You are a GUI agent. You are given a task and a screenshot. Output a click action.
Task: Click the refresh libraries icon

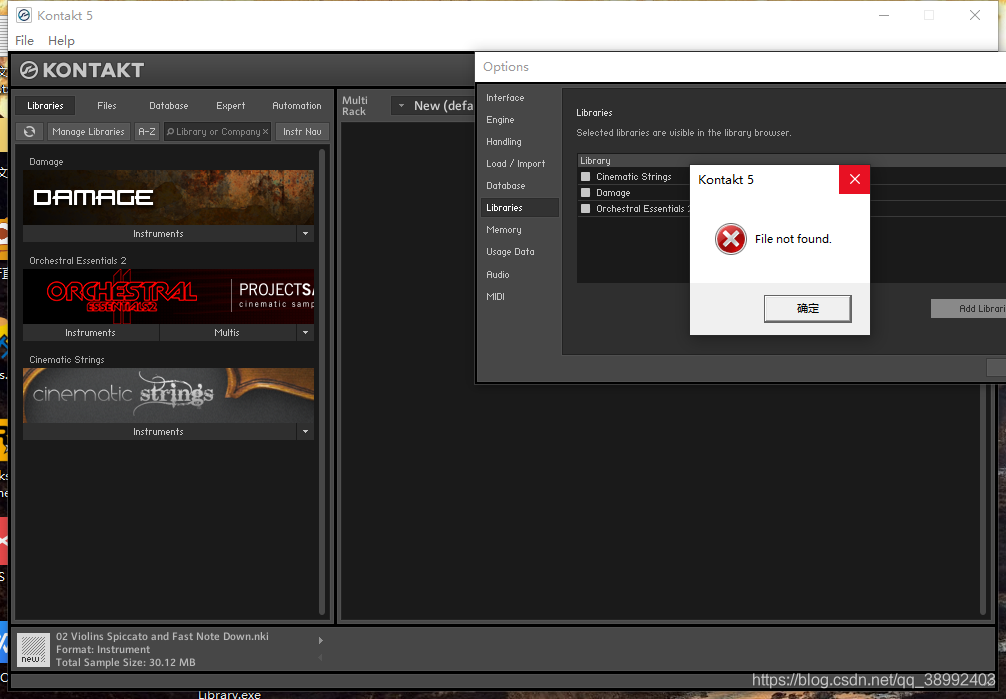pos(30,132)
